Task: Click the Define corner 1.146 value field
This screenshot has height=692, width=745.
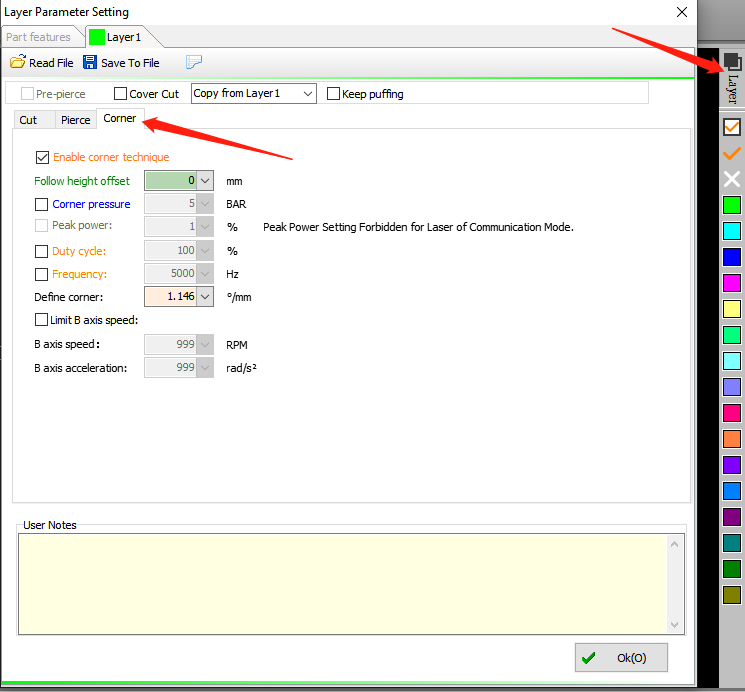Action: [x=171, y=297]
